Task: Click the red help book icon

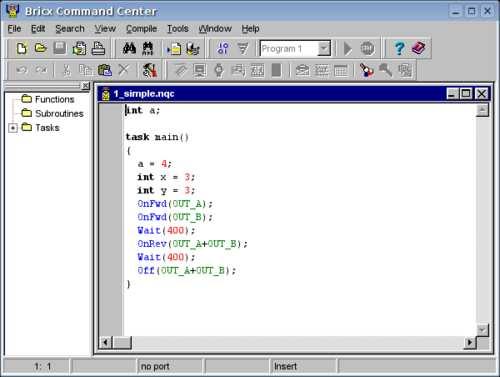Action: click(418, 49)
